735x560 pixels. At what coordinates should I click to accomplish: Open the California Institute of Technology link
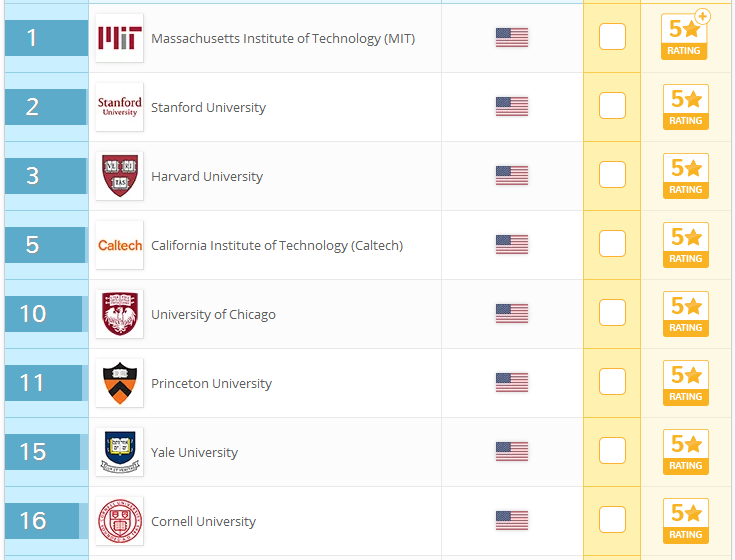pos(277,246)
